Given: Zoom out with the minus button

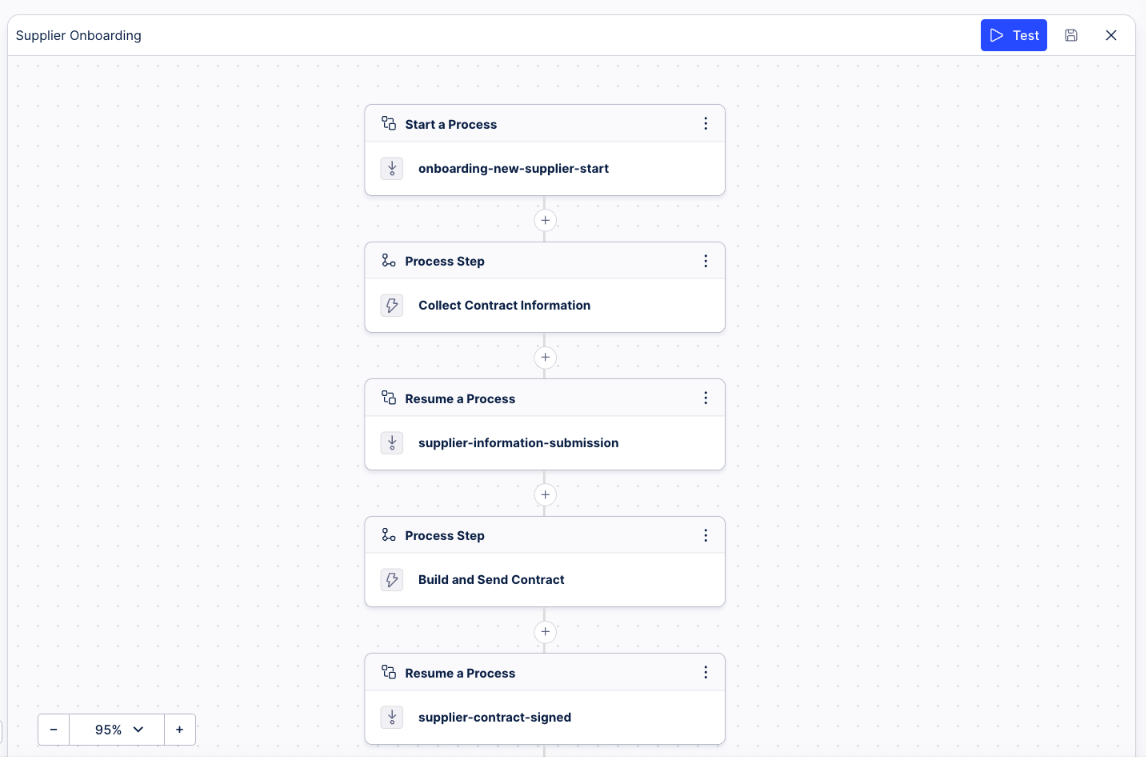Looking at the screenshot, I should click(x=53, y=729).
